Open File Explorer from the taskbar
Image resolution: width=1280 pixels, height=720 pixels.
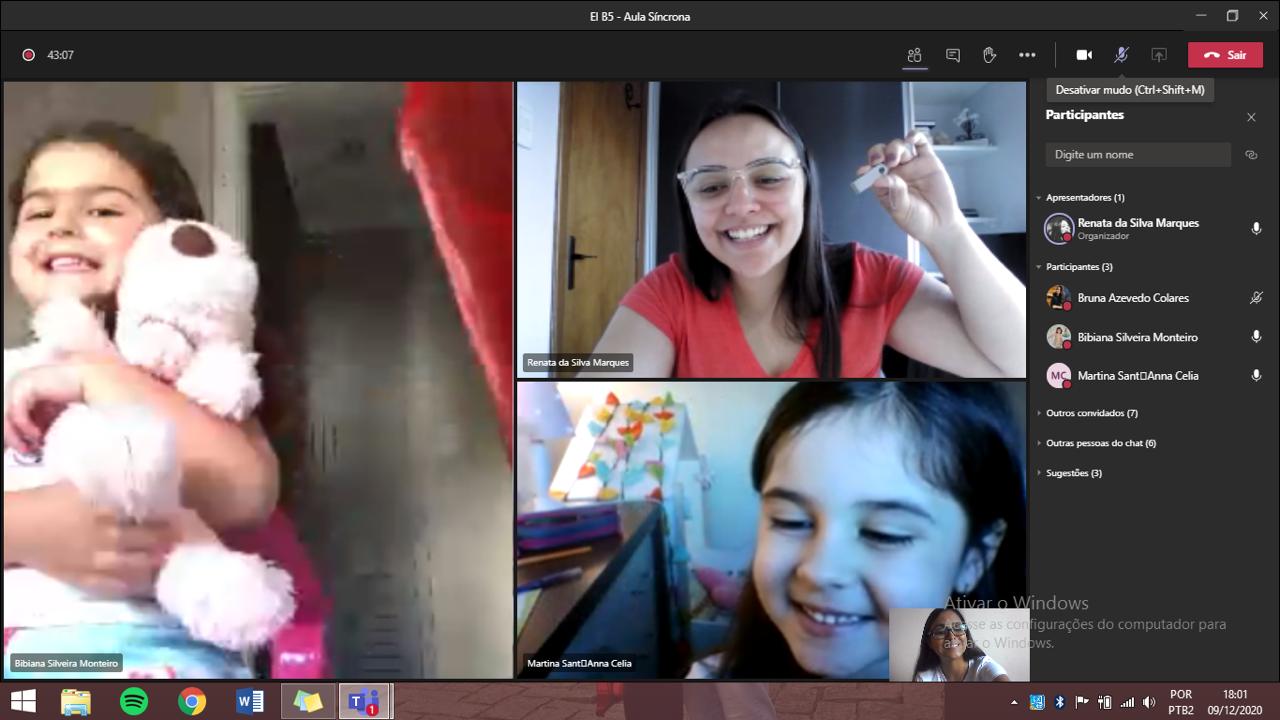coord(76,702)
